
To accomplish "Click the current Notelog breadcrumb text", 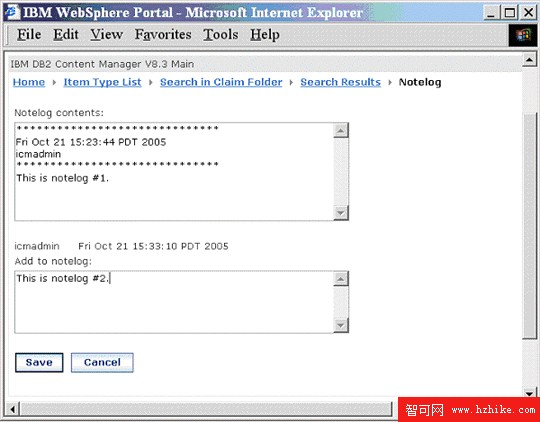I will tap(420, 82).
